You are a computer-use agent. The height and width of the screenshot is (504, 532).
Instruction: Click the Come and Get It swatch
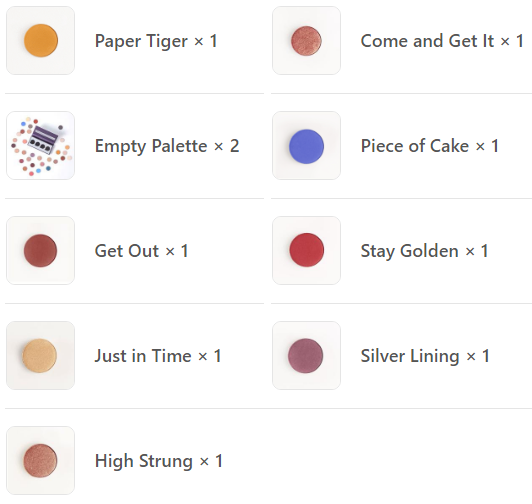306,40
